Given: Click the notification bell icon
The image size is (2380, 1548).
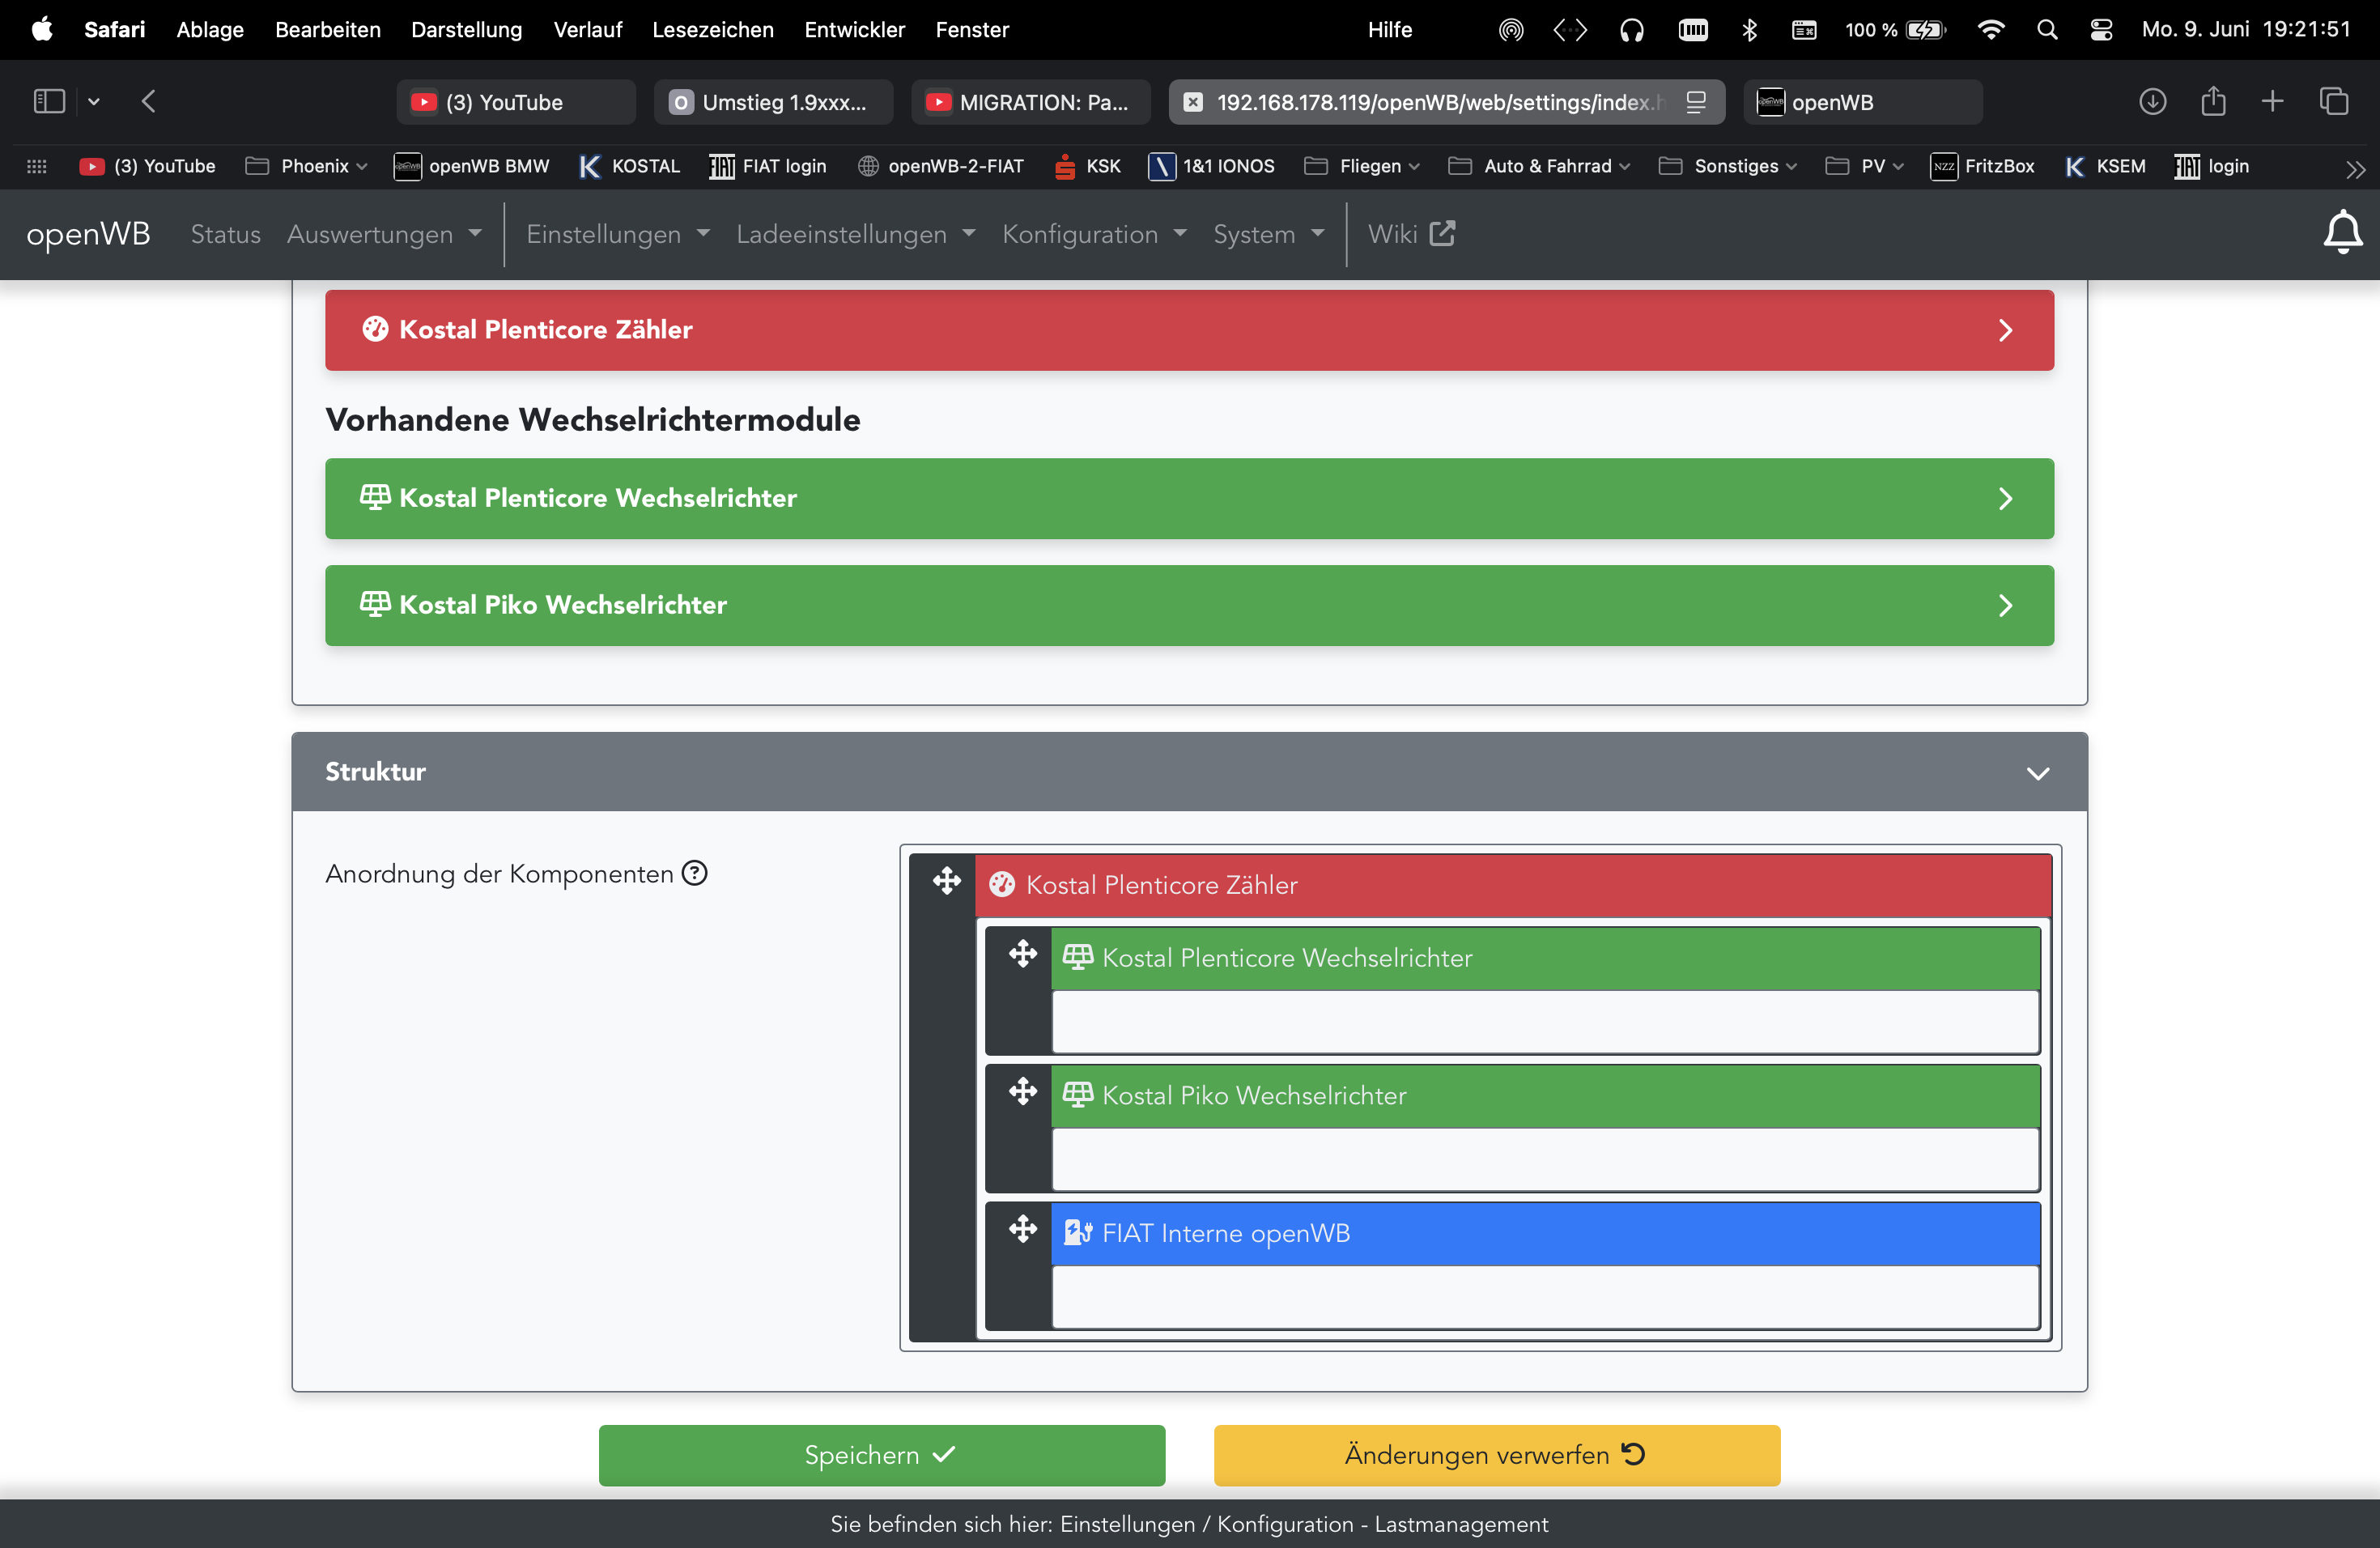Looking at the screenshot, I should pyautogui.click(x=2341, y=233).
